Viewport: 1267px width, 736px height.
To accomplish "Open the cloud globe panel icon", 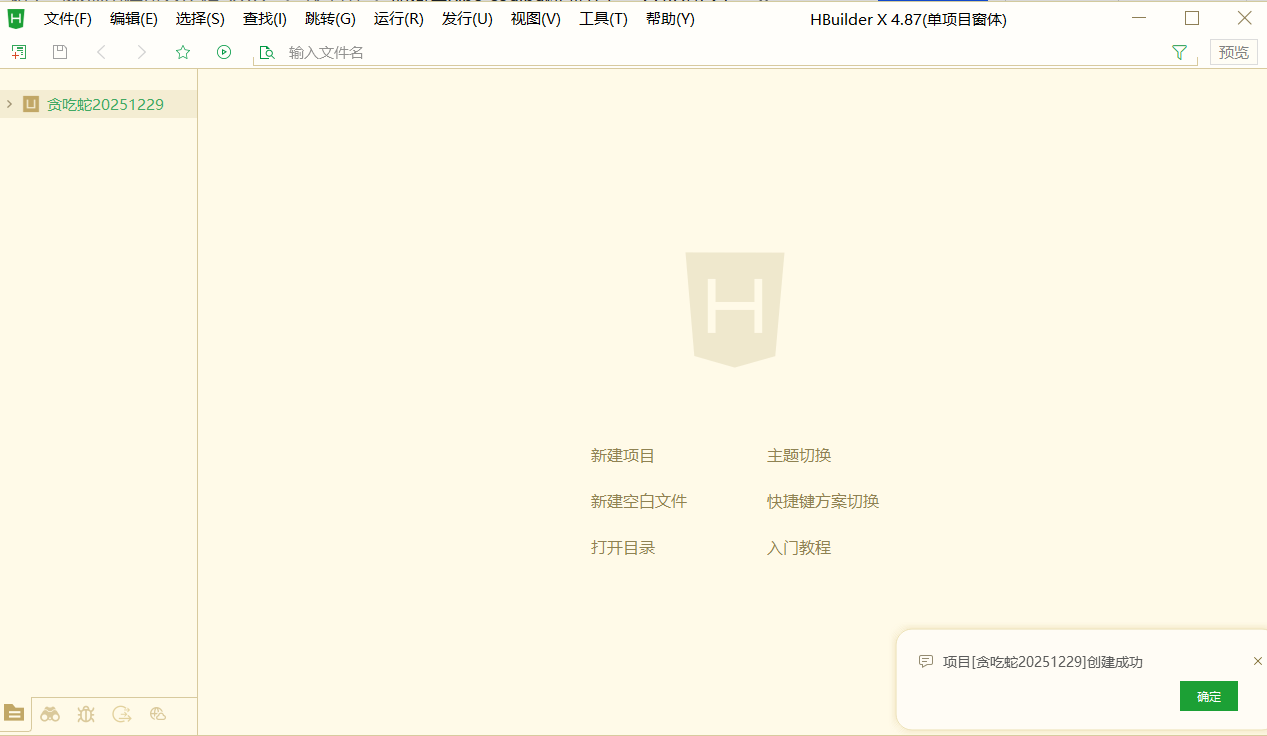I will [157, 714].
